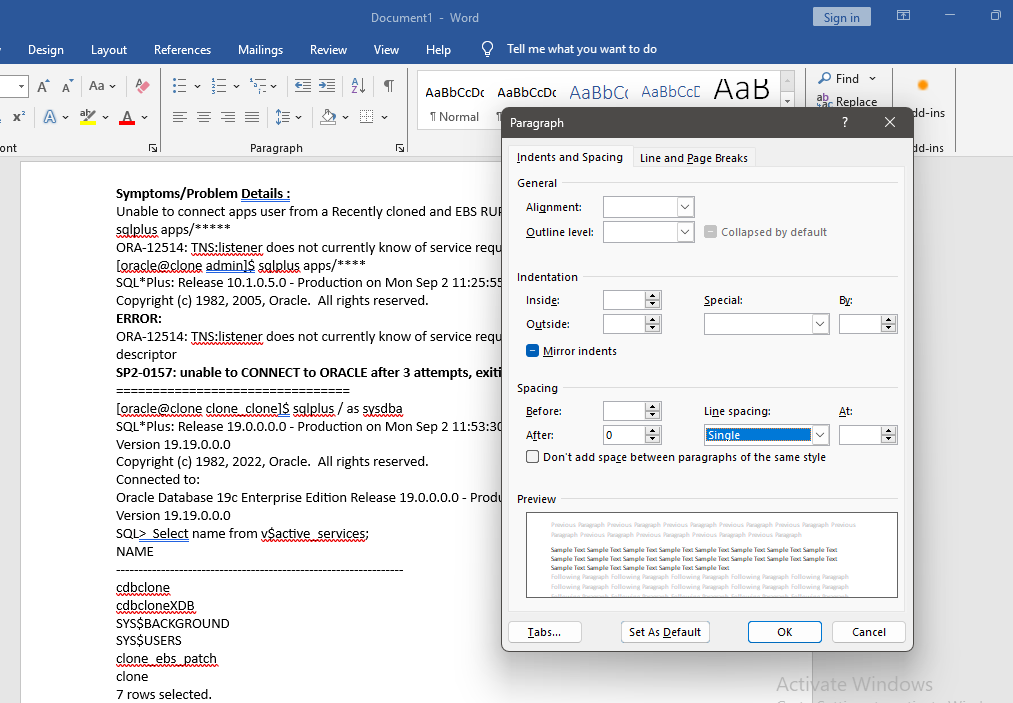Enable Don't add space between paragraphs checkbox
1013x703 pixels.
[x=533, y=457]
